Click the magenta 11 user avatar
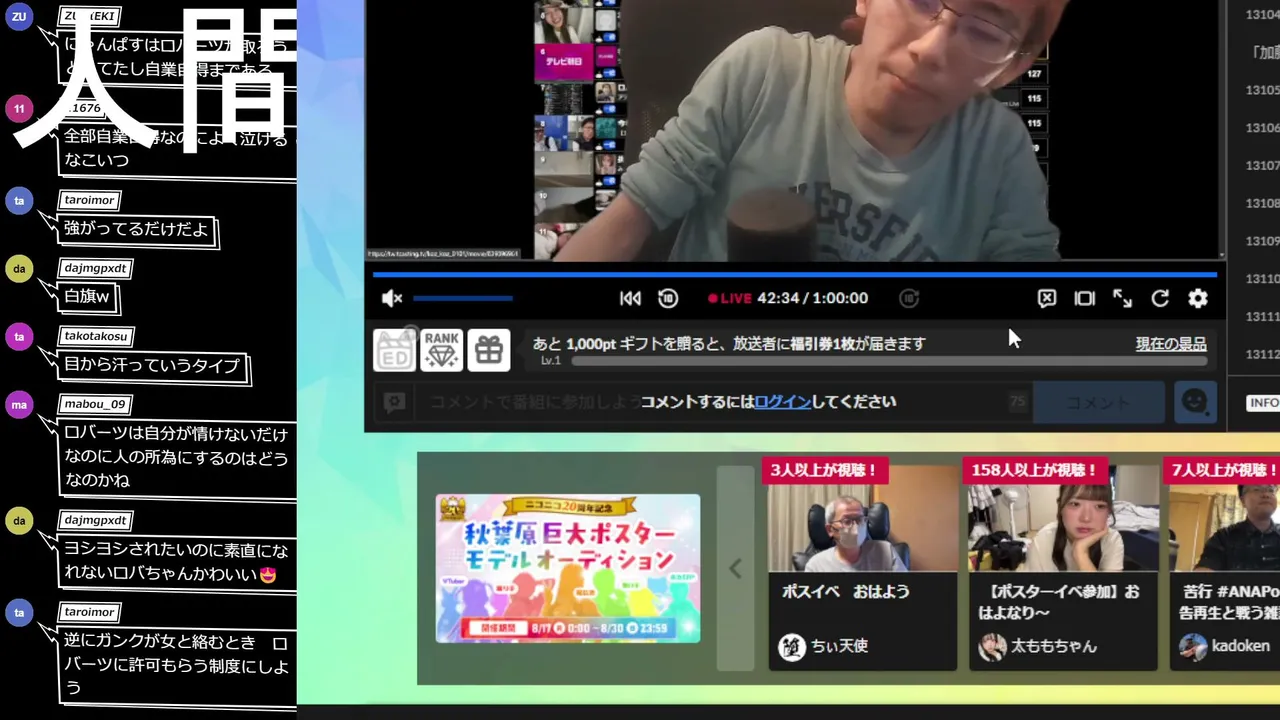1280x720 pixels. [19, 108]
